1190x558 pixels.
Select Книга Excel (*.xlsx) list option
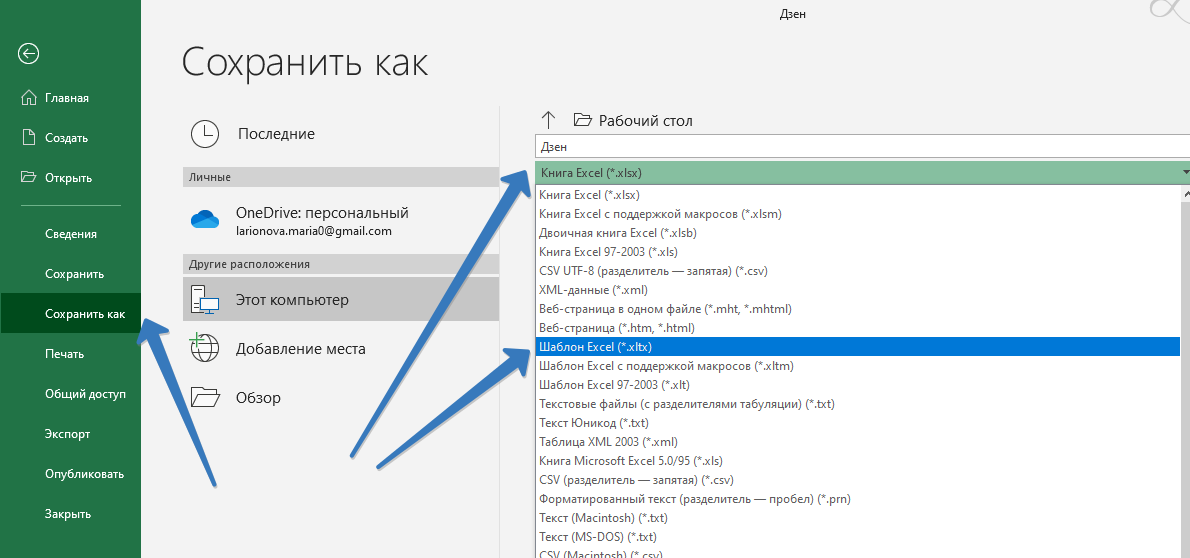click(858, 195)
